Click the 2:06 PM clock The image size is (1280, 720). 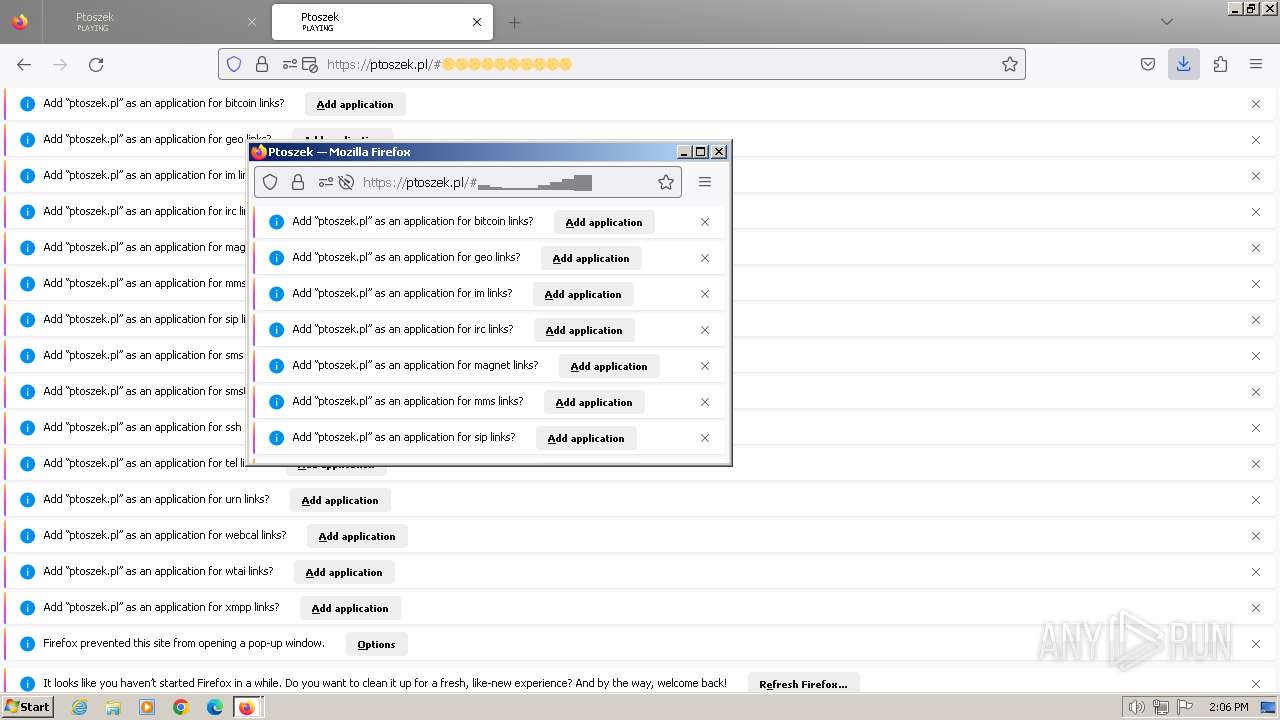(x=1228, y=707)
